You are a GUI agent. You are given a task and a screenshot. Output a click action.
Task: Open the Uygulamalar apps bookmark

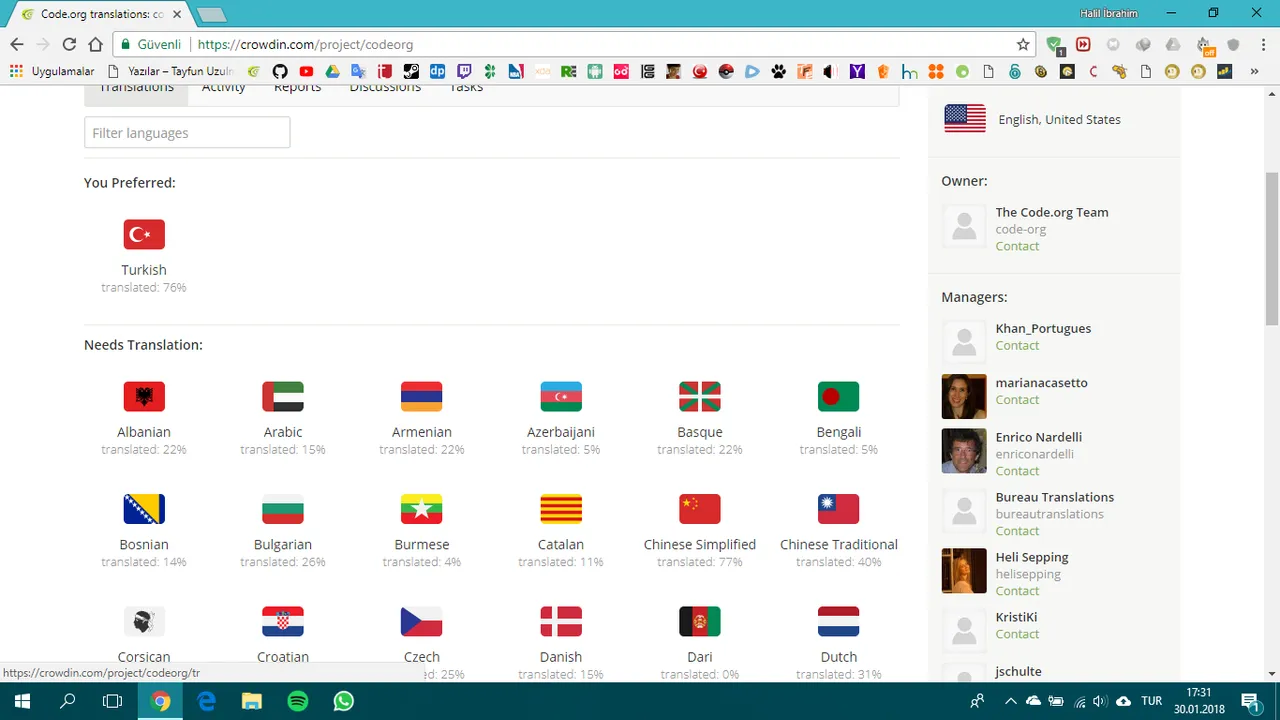[x=52, y=71]
